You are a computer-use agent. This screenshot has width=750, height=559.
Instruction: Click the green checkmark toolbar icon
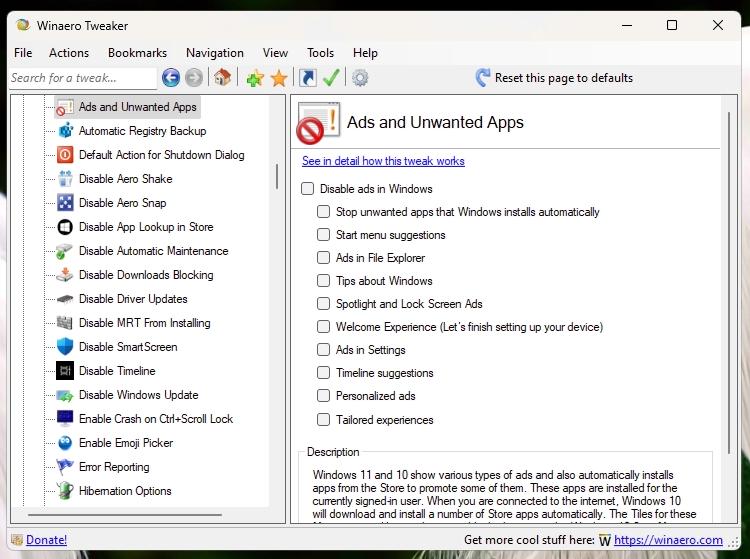click(331, 77)
